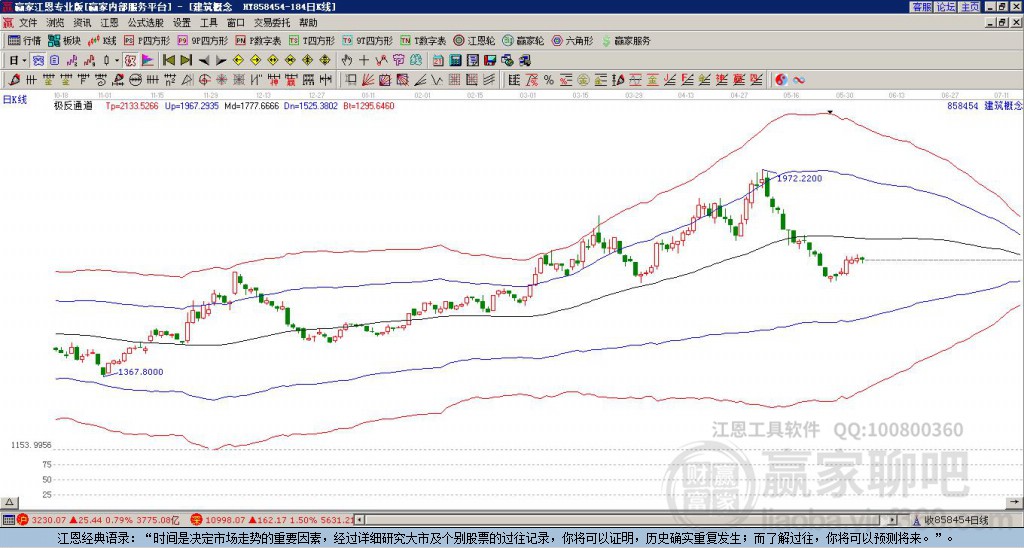
Task: Open the P四方形 Gann square tool
Action: [148, 40]
